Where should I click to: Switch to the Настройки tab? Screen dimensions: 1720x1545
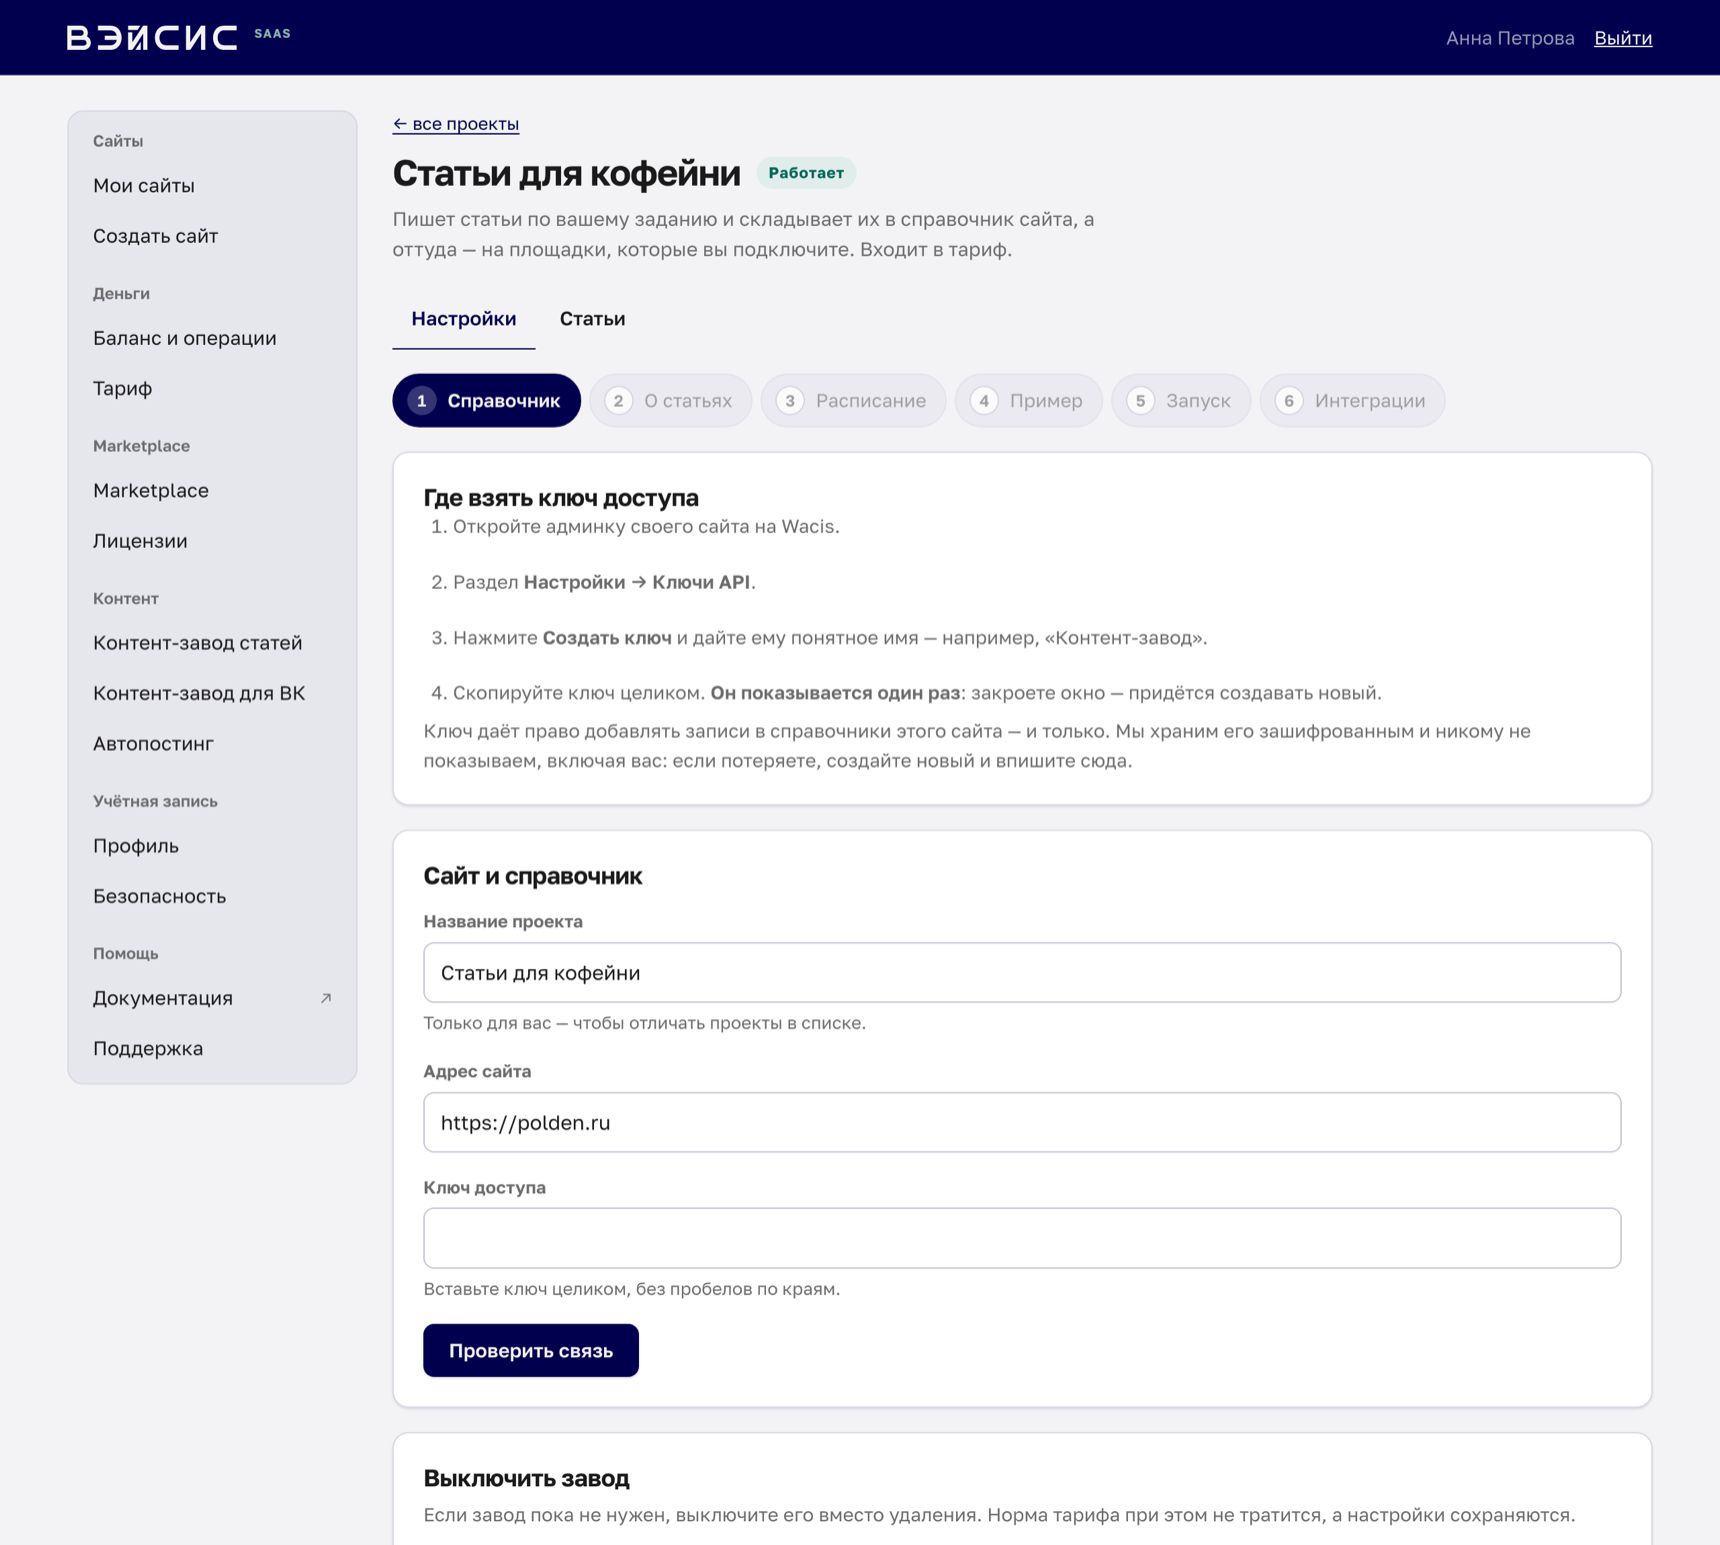(464, 319)
